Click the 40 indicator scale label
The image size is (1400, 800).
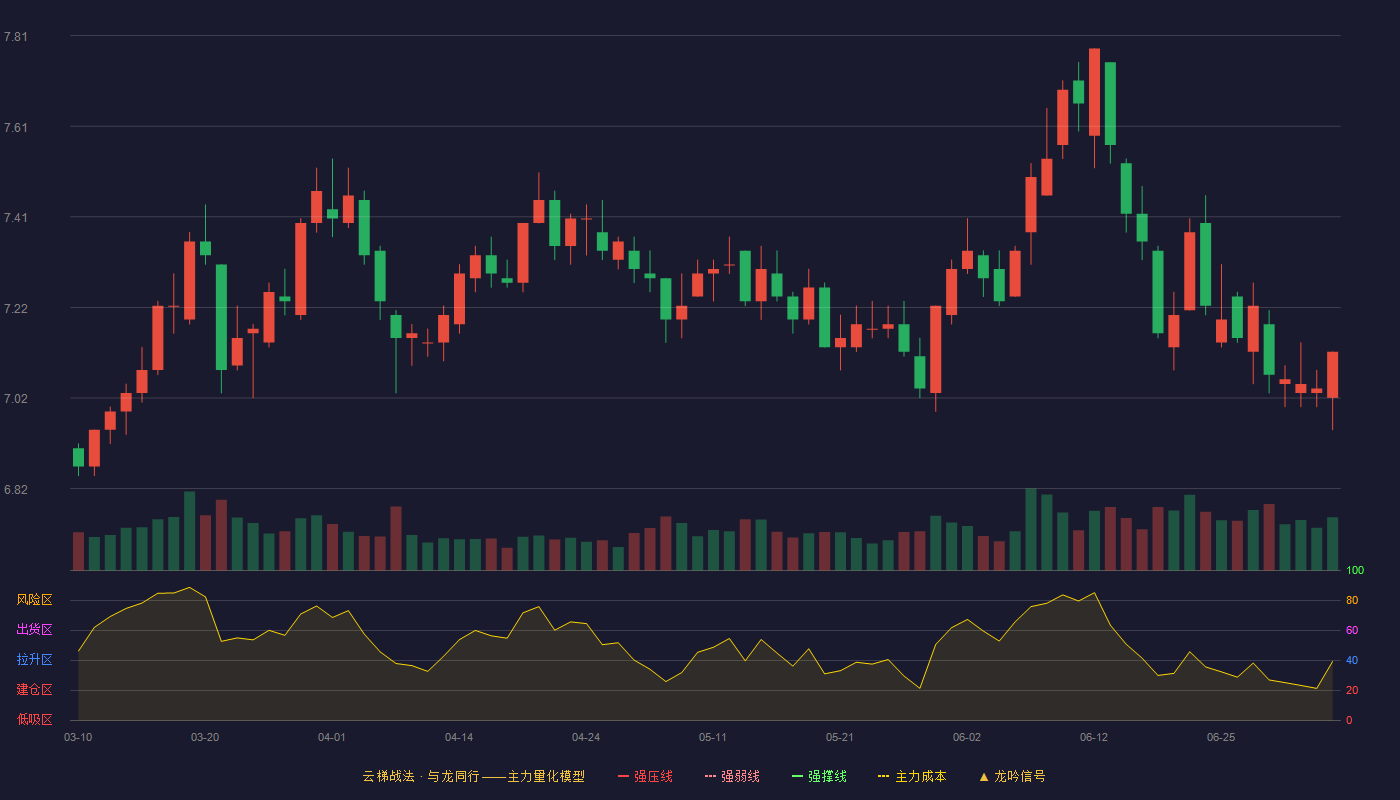tap(1352, 661)
